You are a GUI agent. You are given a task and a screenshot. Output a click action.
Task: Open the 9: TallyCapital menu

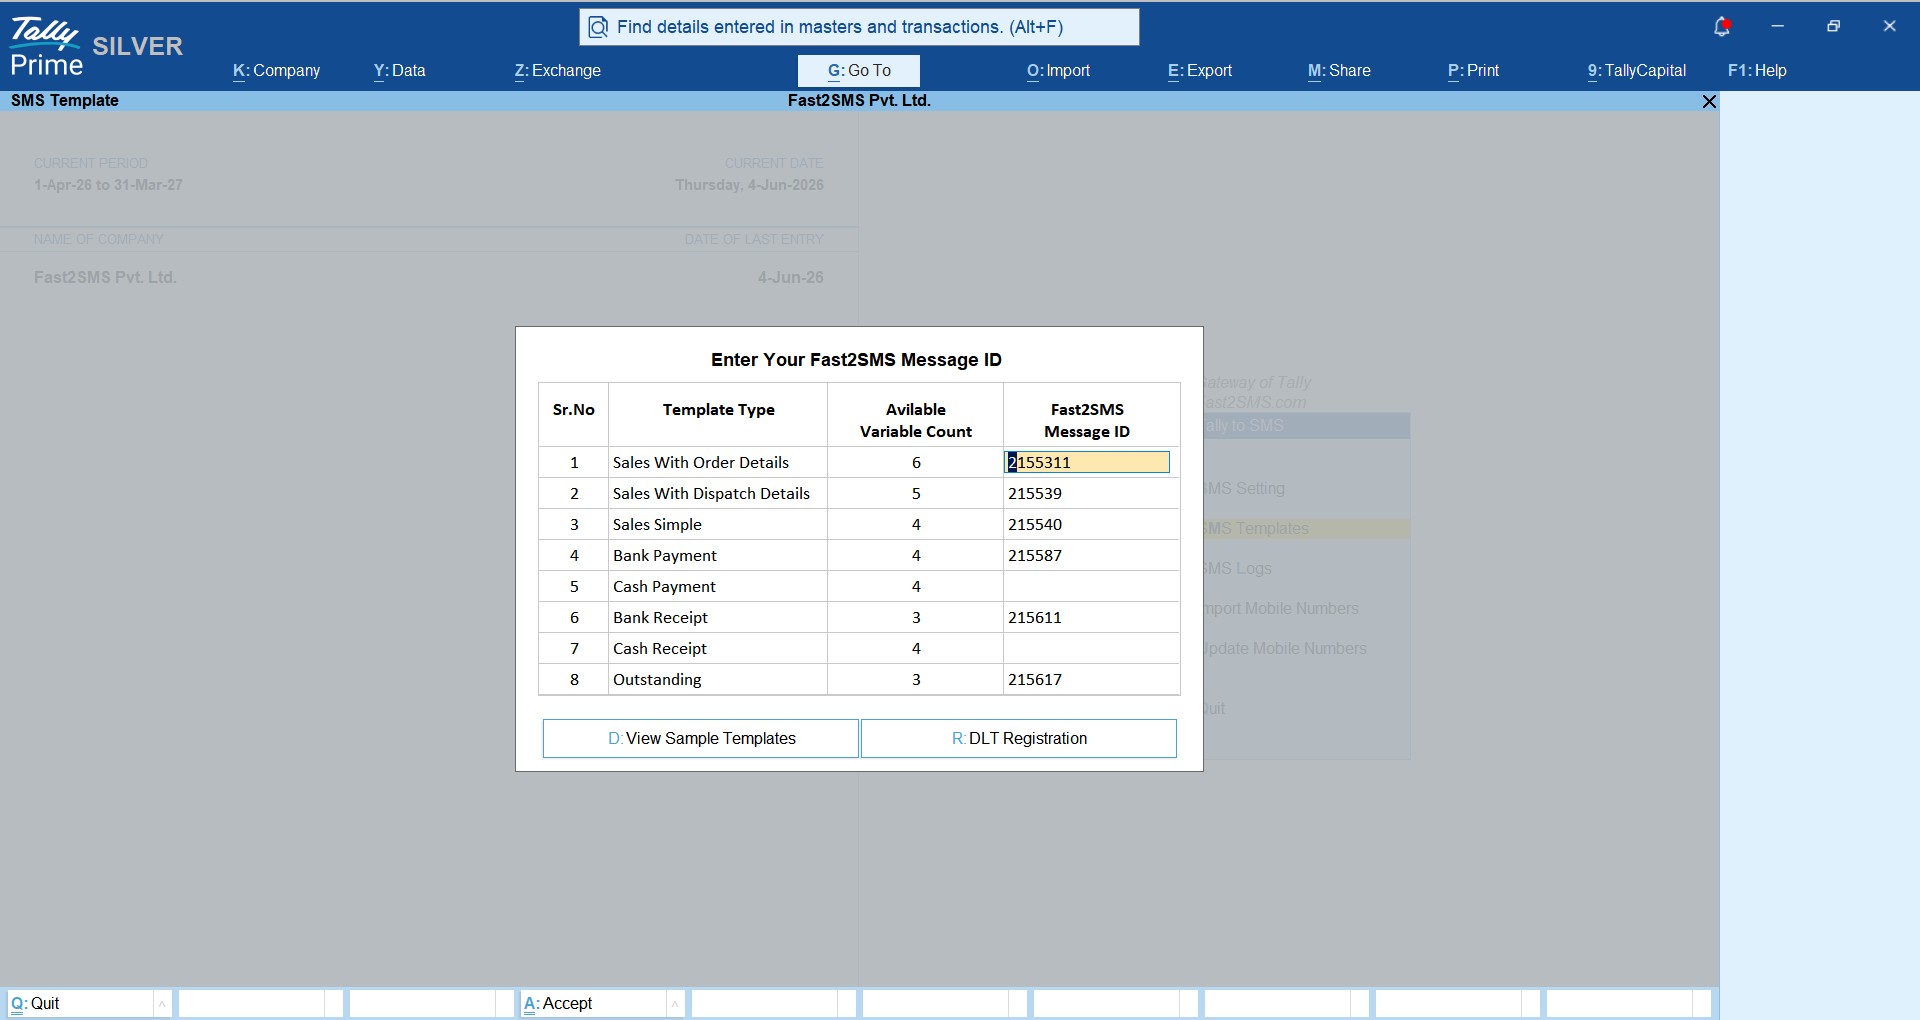pos(1636,71)
